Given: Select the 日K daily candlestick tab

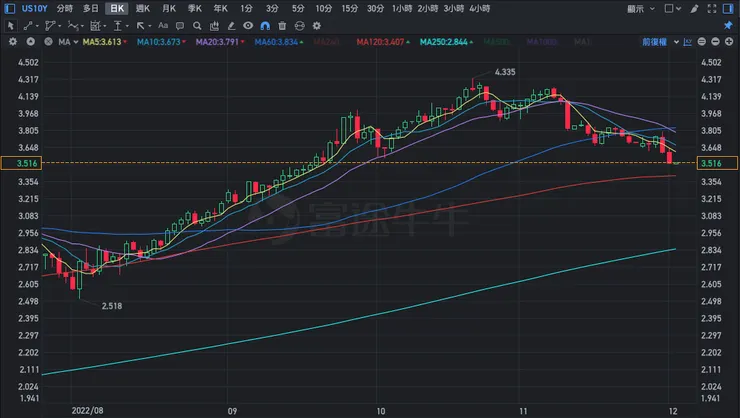Looking at the screenshot, I should tap(117, 8).
